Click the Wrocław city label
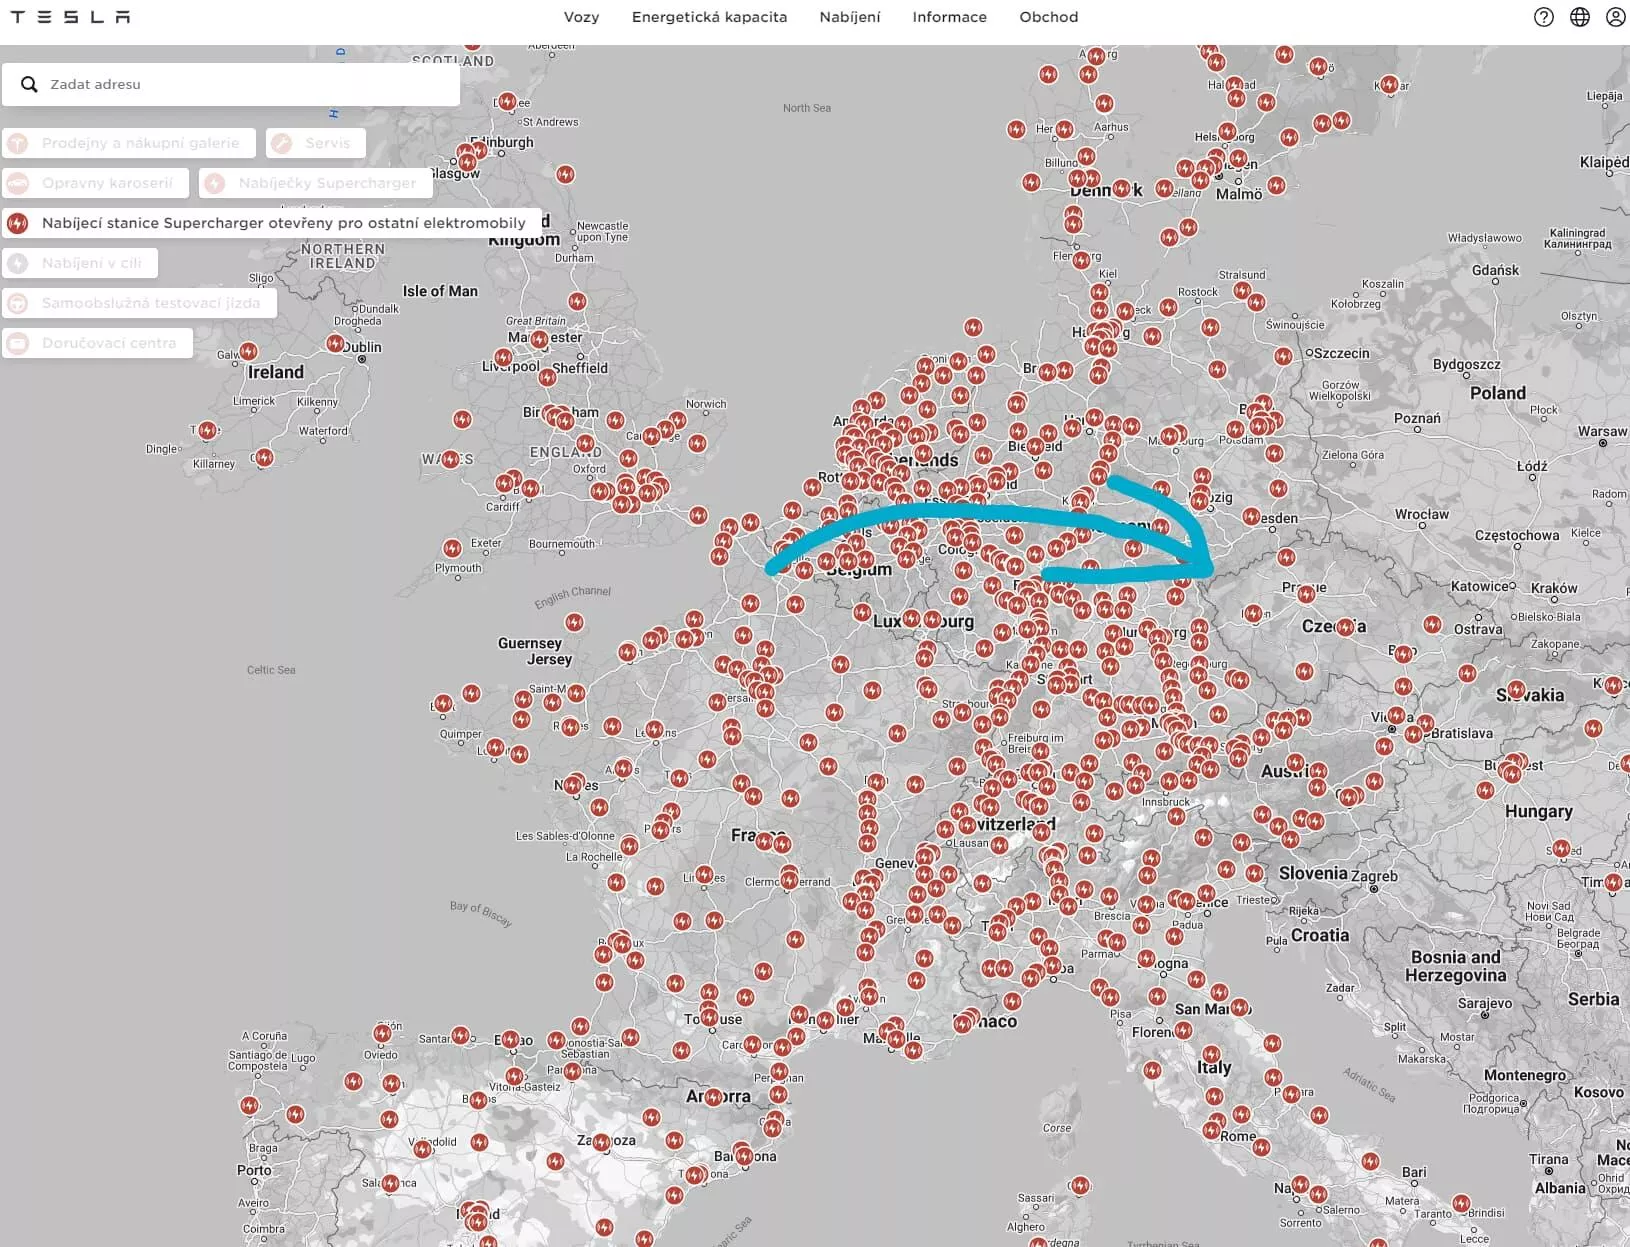The width and height of the screenshot is (1630, 1247). click(x=1422, y=514)
